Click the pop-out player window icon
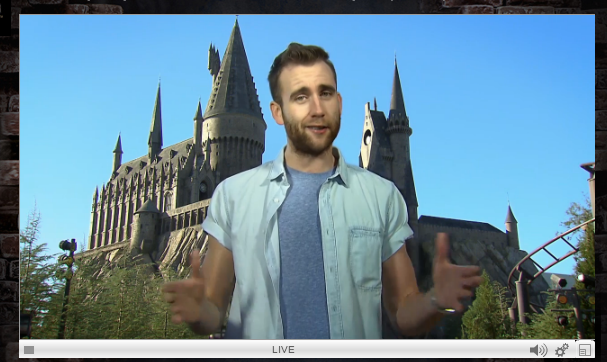Viewport: 607px width, 362px height. (585, 350)
